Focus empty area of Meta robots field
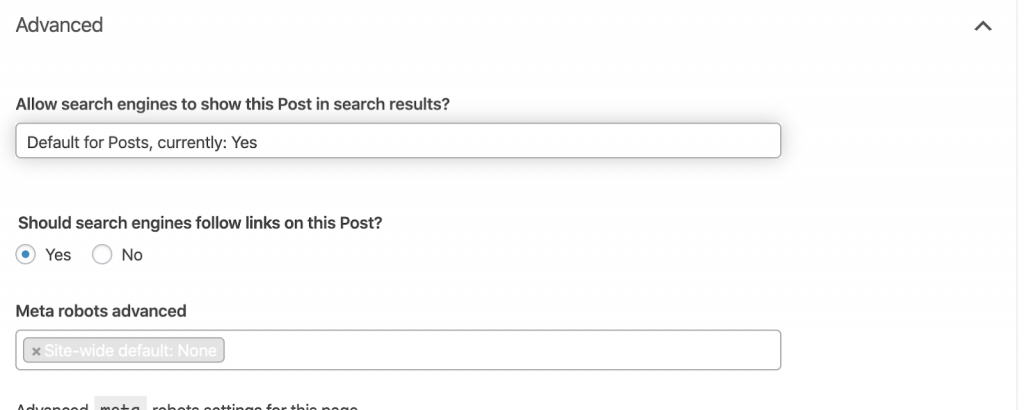1024x410 pixels. click(x=500, y=350)
